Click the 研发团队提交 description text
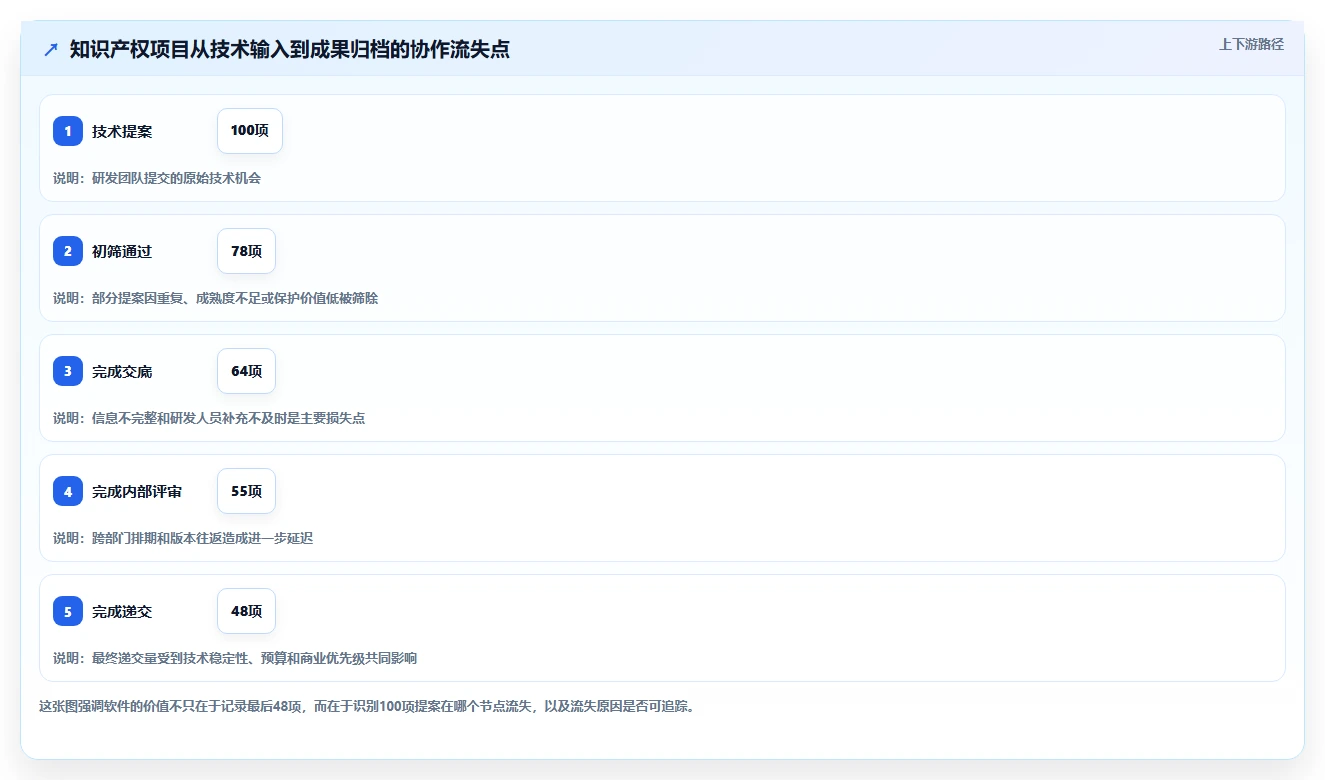The height and width of the screenshot is (780, 1325). coord(157,178)
